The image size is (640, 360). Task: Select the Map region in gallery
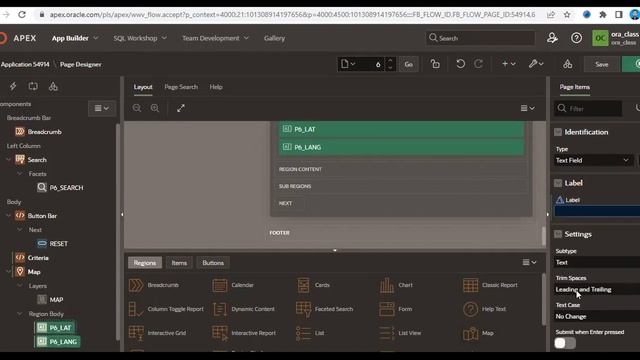tap(478, 333)
